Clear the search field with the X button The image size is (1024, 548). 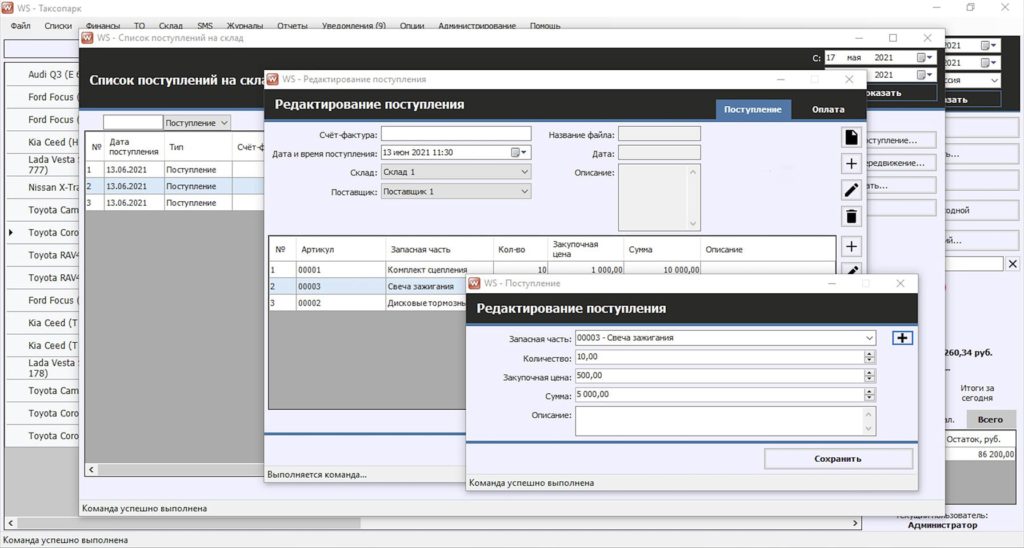tap(1012, 264)
